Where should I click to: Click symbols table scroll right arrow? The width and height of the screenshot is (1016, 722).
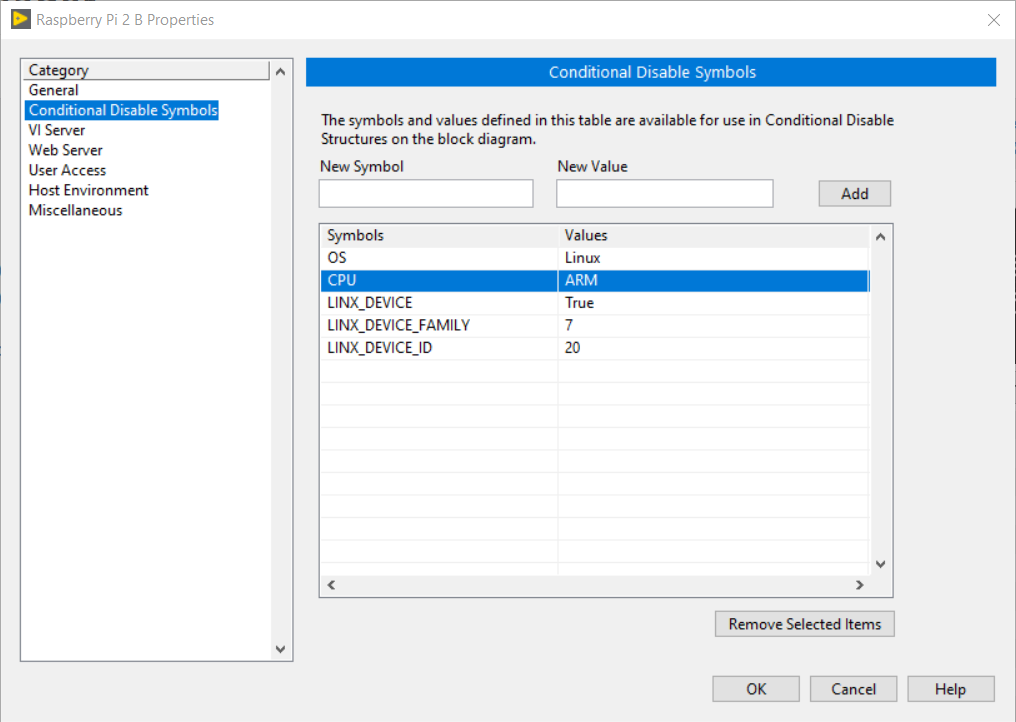(x=859, y=585)
